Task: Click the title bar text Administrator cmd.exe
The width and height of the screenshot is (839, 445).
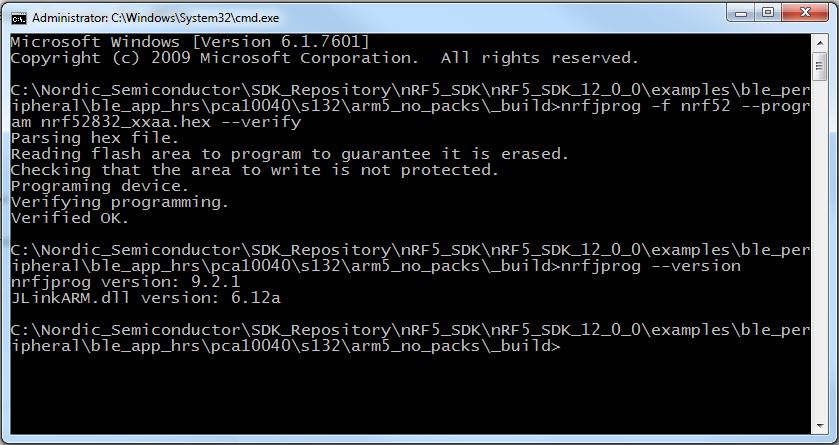Action: 155,18
